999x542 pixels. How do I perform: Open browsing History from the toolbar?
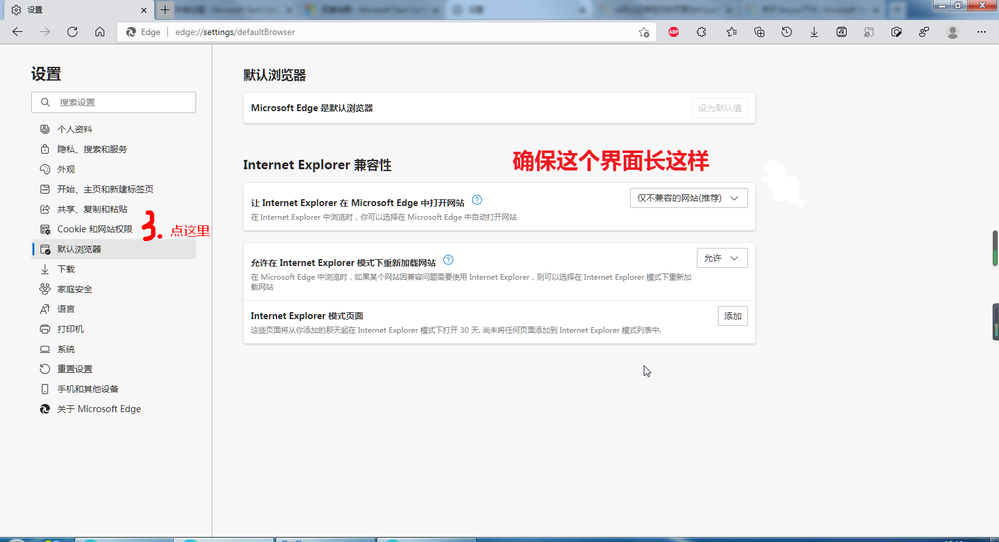tap(787, 32)
